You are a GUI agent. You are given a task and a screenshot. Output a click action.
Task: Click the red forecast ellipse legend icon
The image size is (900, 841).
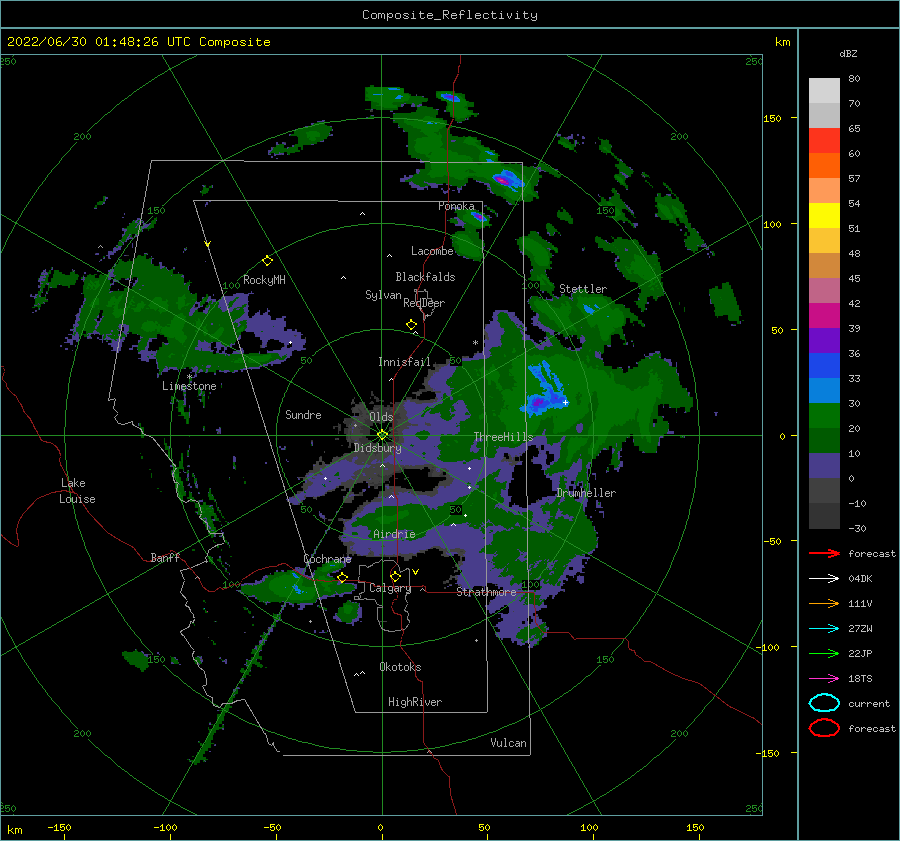coord(824,728)
